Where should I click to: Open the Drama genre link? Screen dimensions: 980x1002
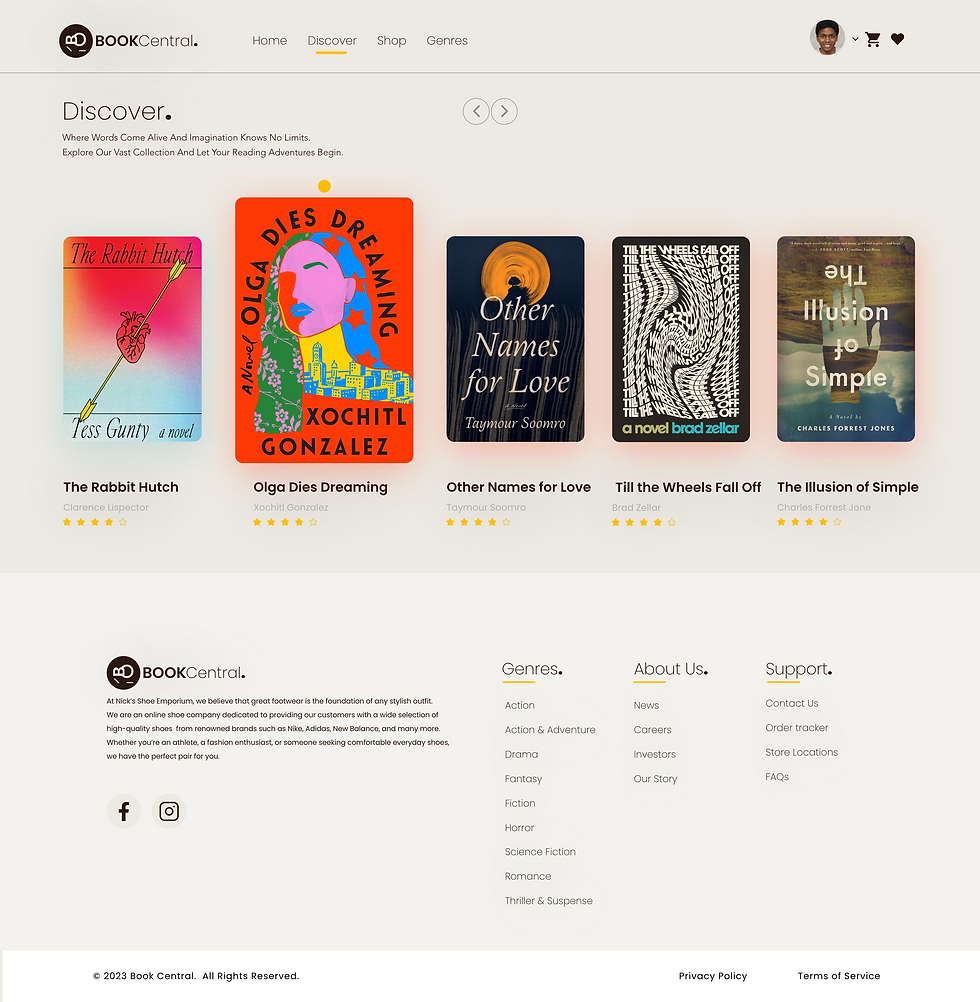point(521,754)
